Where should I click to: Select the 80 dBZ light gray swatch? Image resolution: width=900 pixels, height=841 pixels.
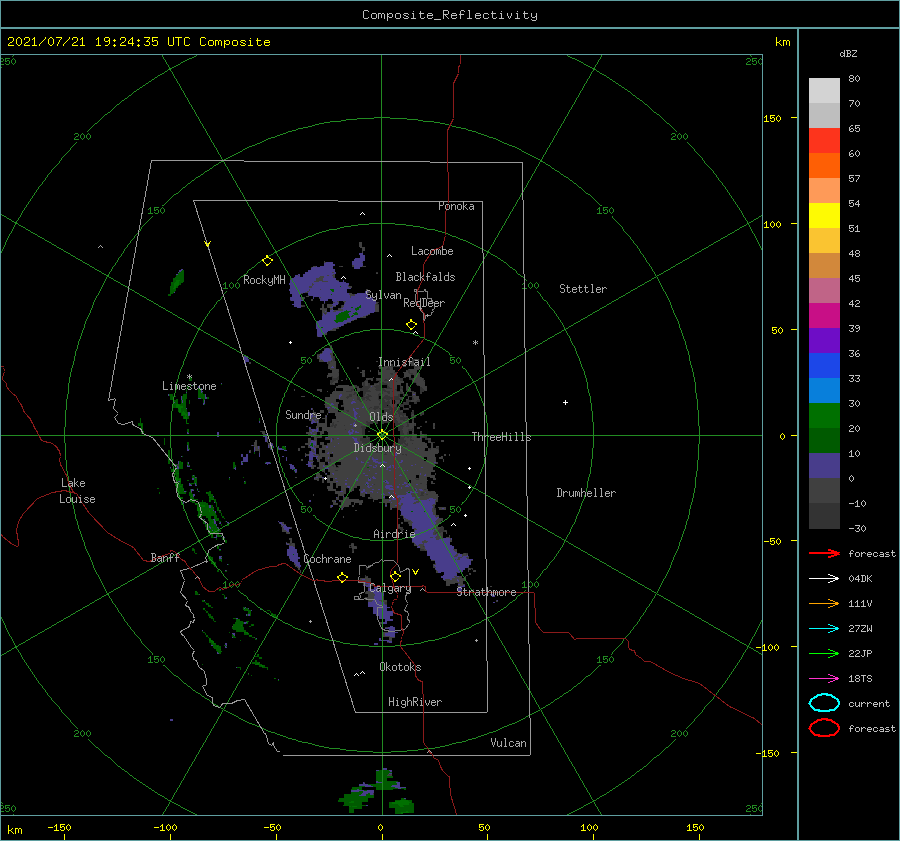[x=824, y=90]
